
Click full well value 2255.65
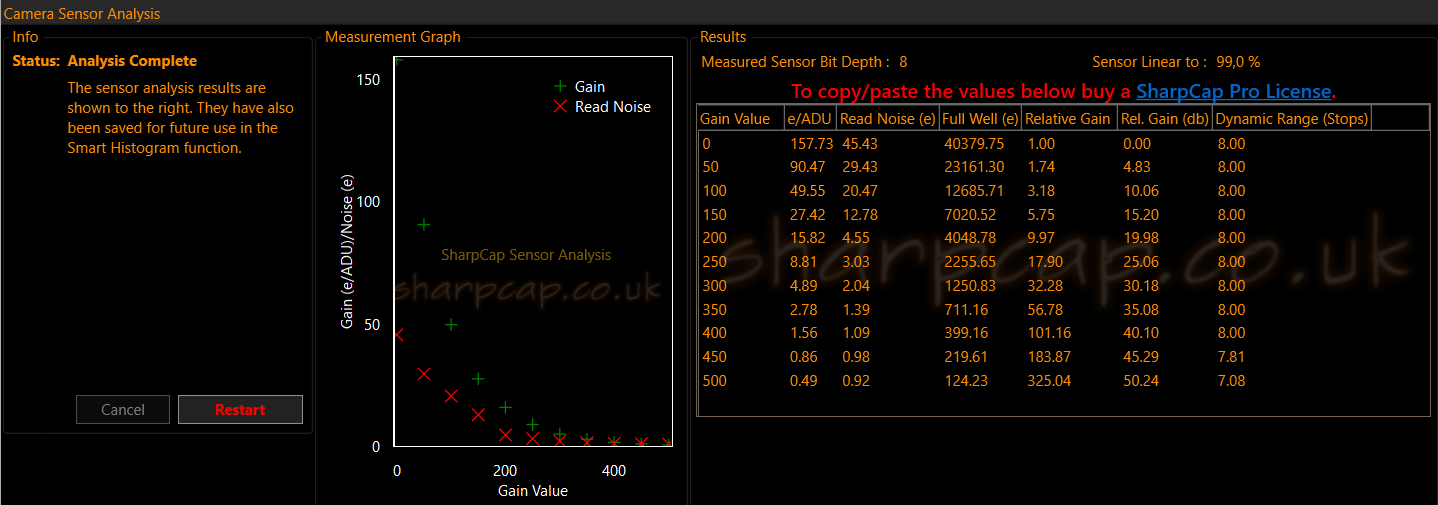(x=970, y=262)
